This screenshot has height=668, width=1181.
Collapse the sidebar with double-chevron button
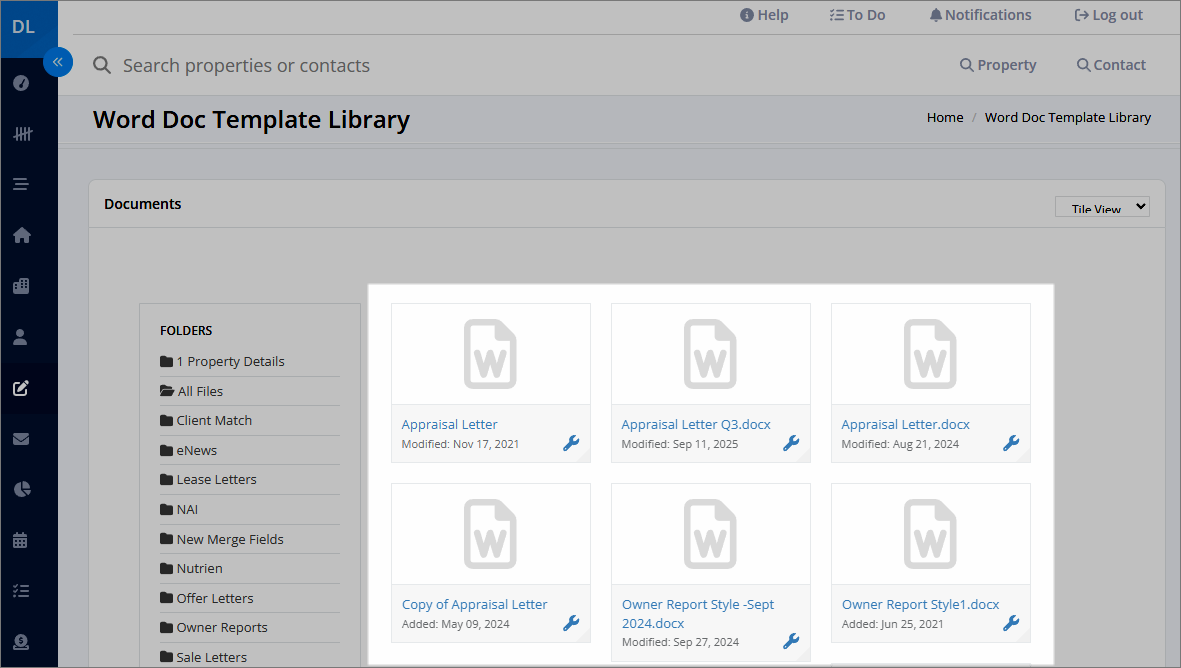58,62
